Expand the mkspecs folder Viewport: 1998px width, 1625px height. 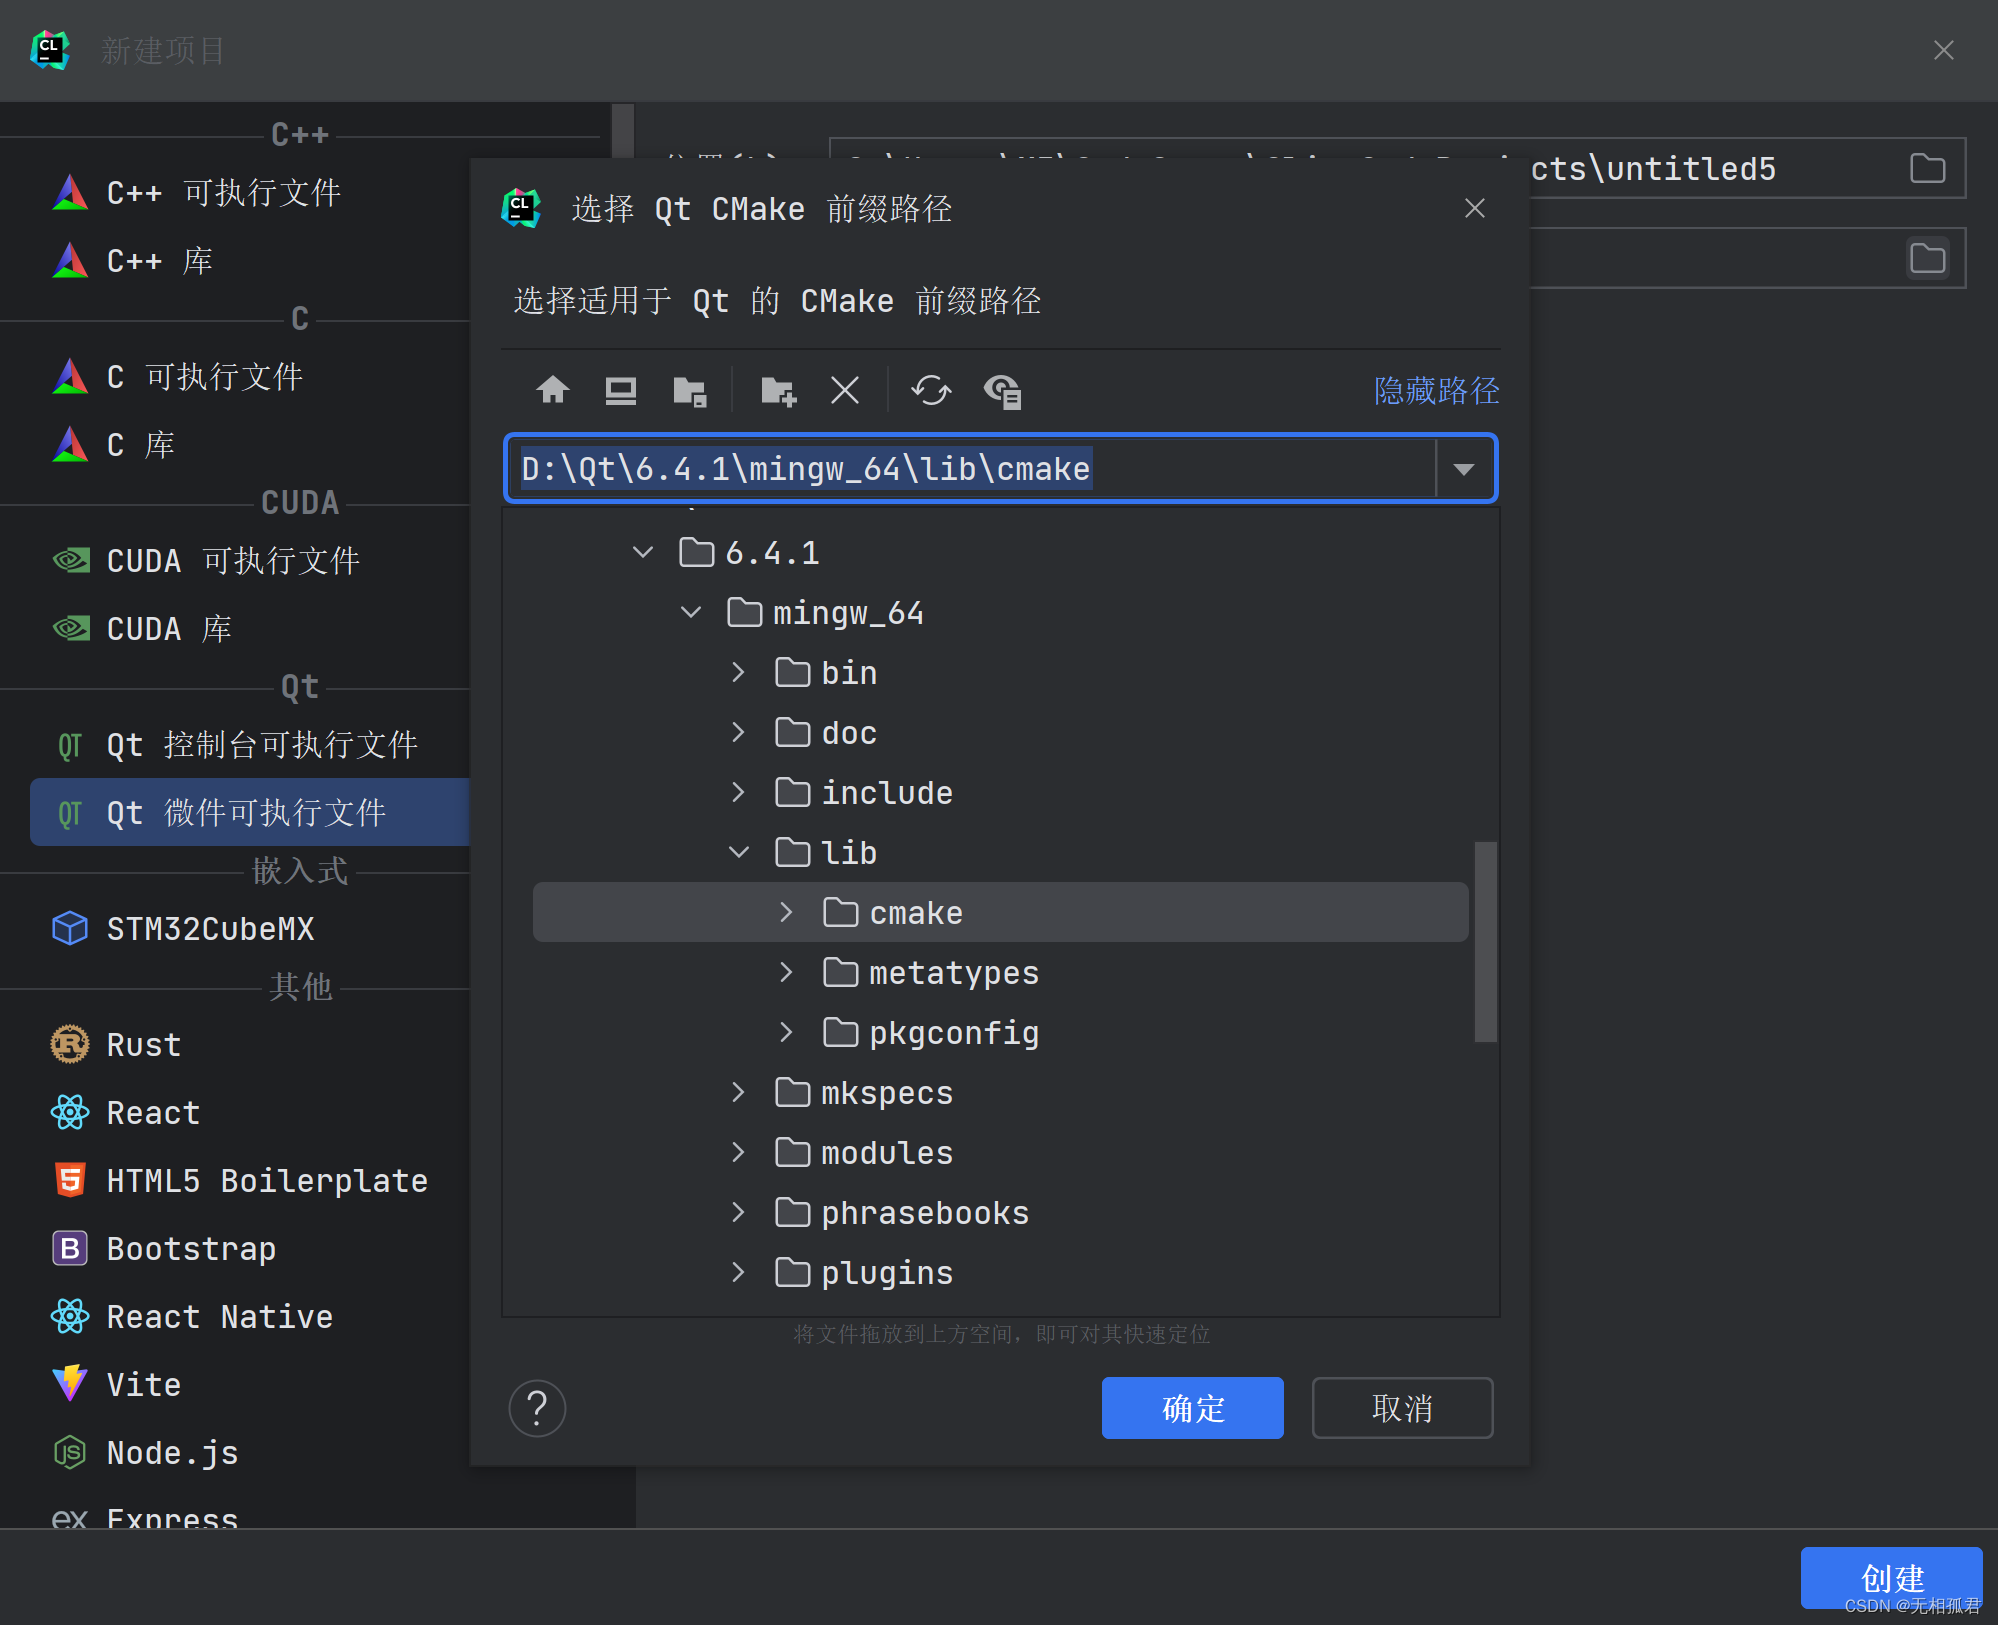pos(738,1092)
